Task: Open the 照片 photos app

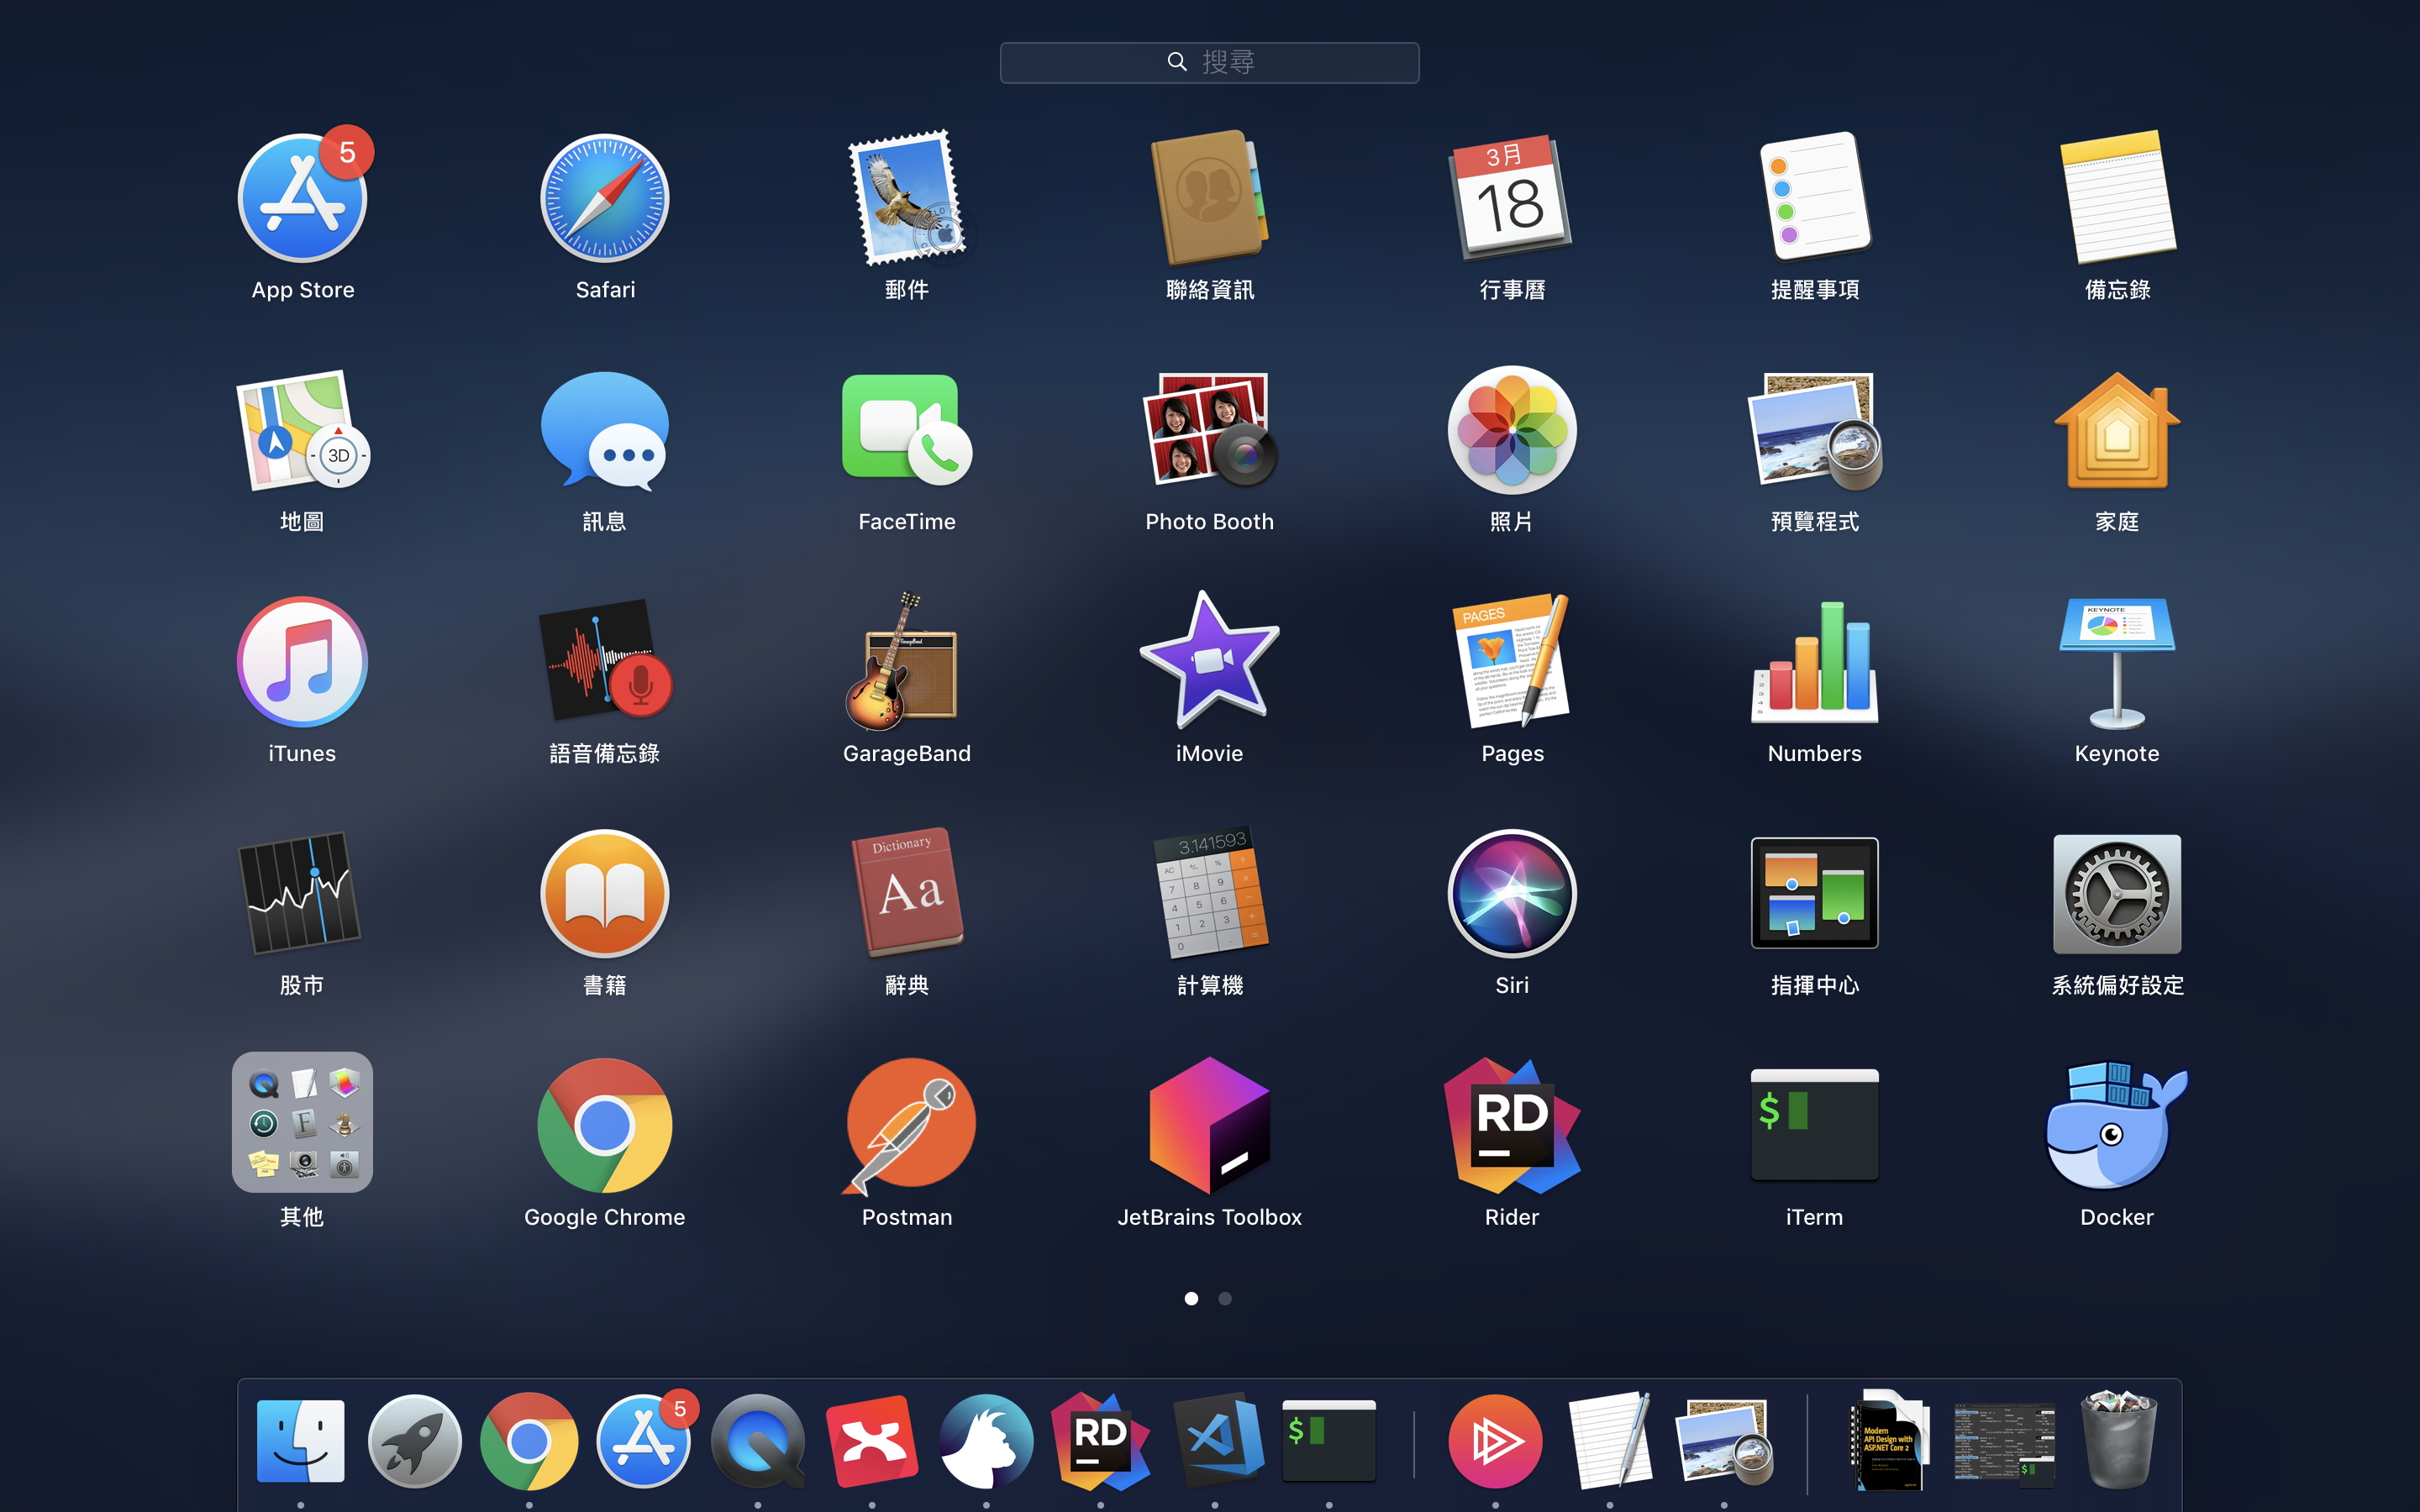Action: click(1512, 430)
